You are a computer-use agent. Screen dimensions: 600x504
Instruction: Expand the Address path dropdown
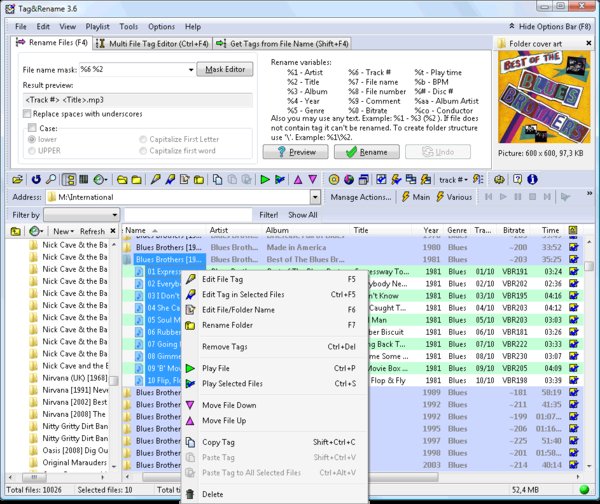(x=315, y=198)
